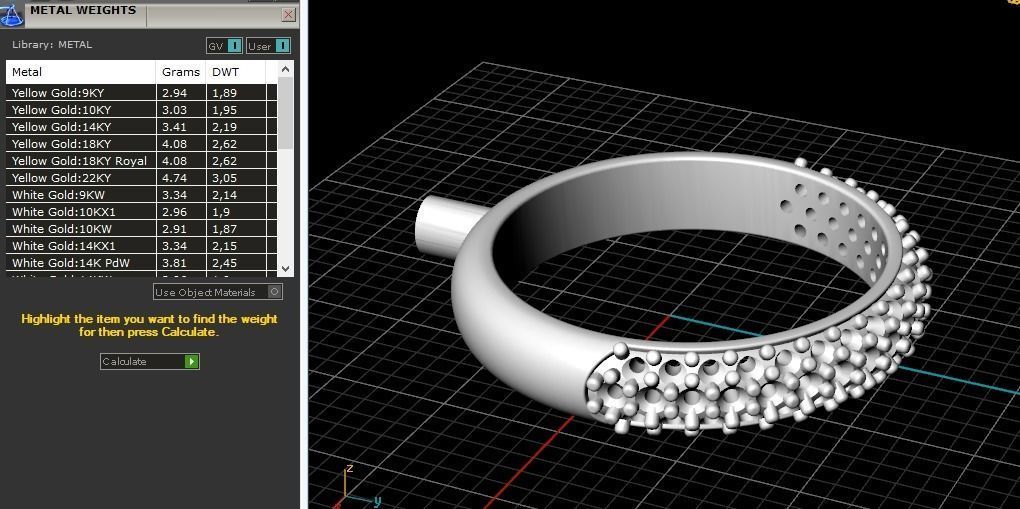Screen dimensions: 1020x509
Task: Click the 3,05 DWT value
Action: click(224, 178)
